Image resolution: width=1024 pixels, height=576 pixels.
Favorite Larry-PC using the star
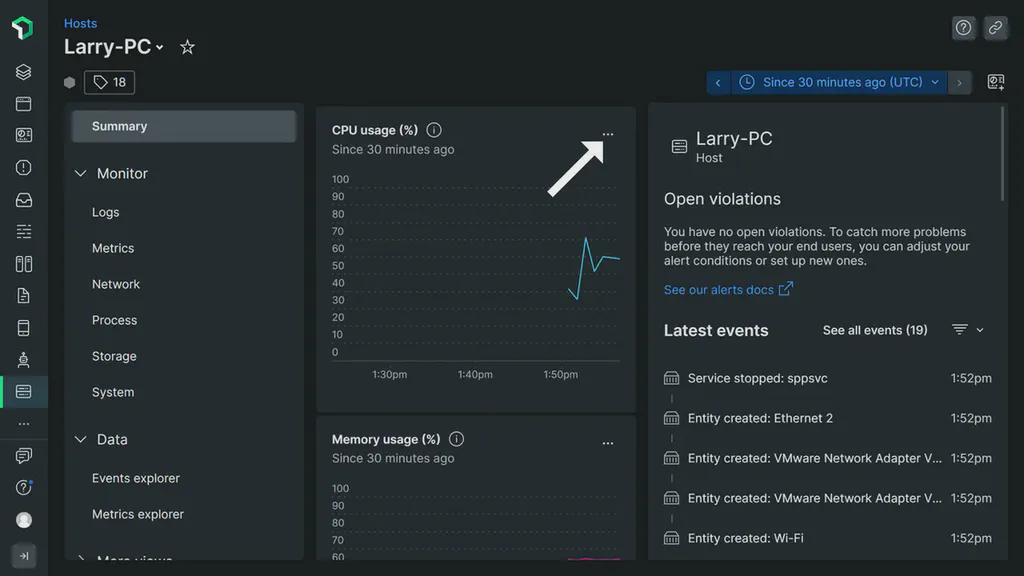pos(187,46)
